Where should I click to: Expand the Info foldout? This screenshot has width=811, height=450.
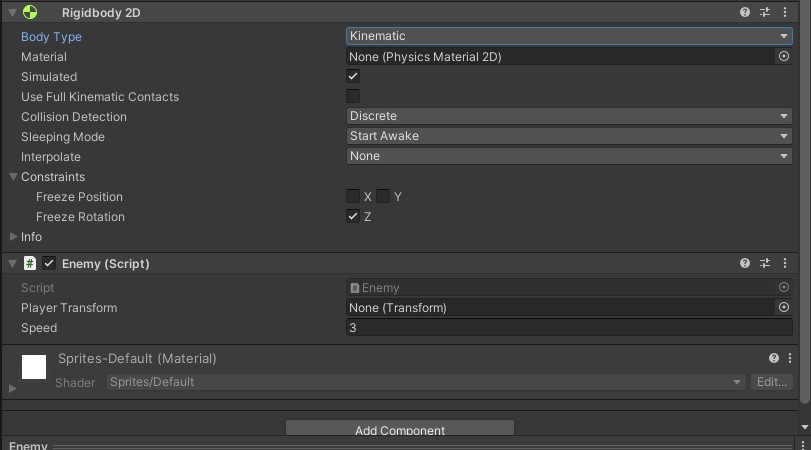click(x=13, y=236)
